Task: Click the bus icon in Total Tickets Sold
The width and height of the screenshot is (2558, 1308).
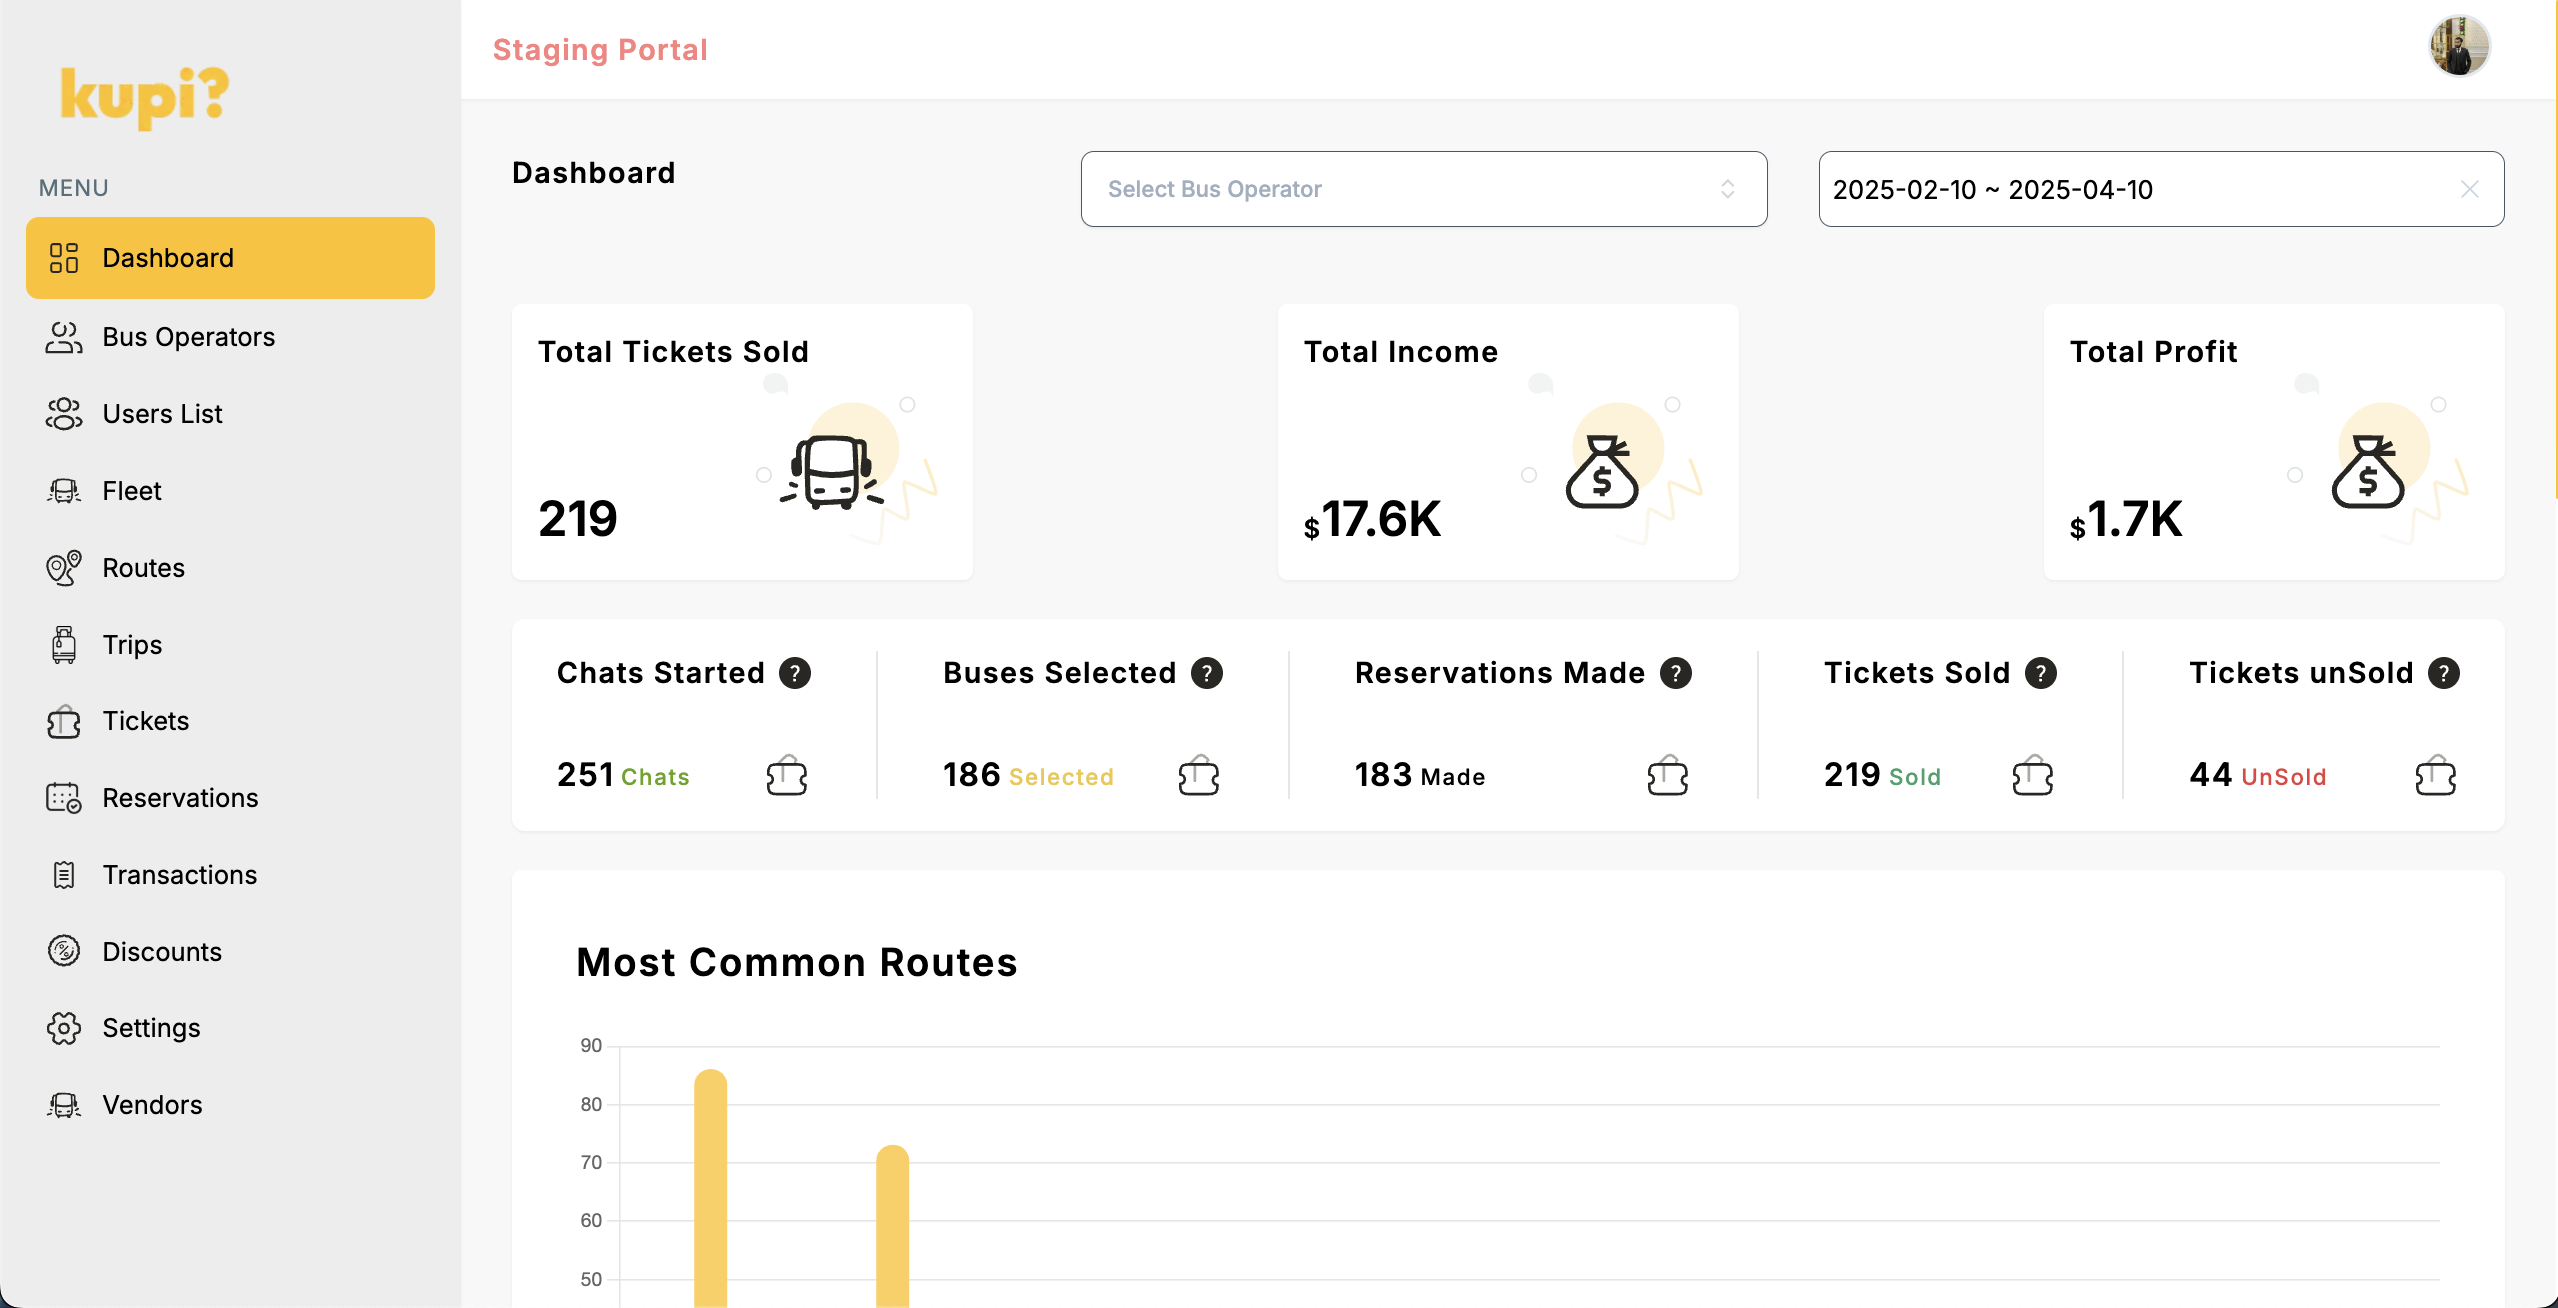Action: point(832,474)
